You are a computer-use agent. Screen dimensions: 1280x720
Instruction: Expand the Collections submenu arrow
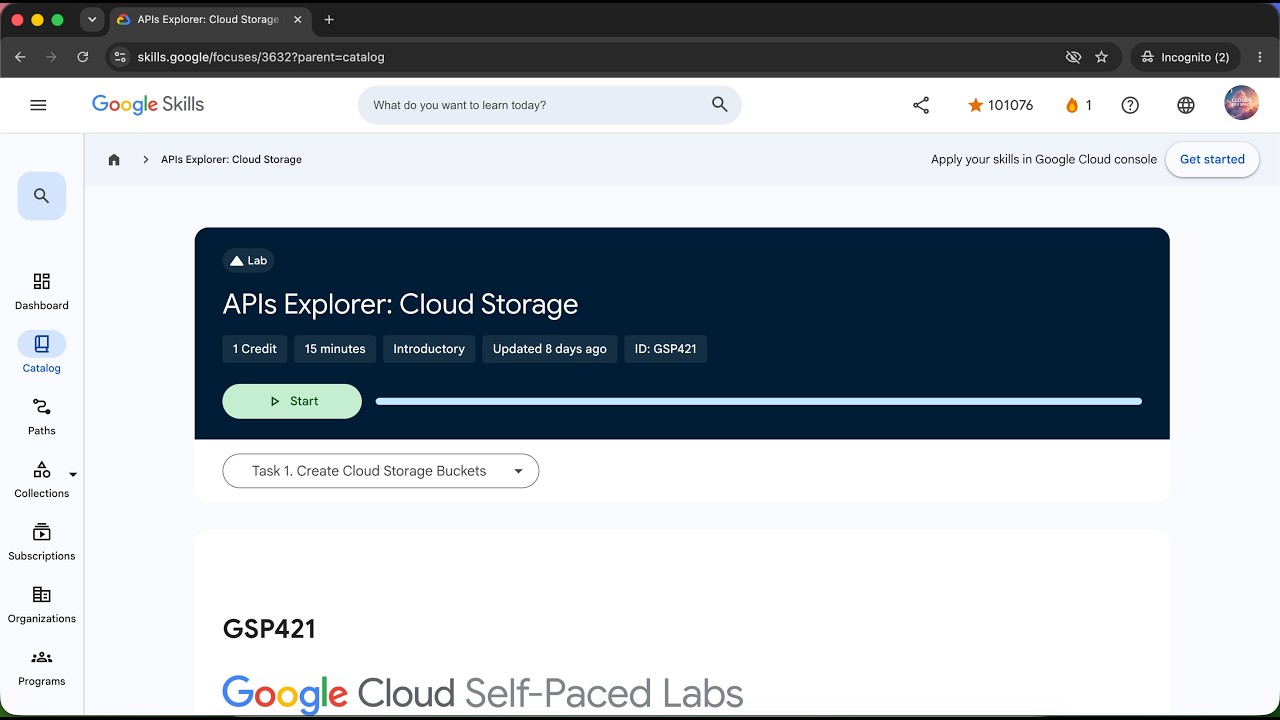pyautogui.click(x=73, y=475)
